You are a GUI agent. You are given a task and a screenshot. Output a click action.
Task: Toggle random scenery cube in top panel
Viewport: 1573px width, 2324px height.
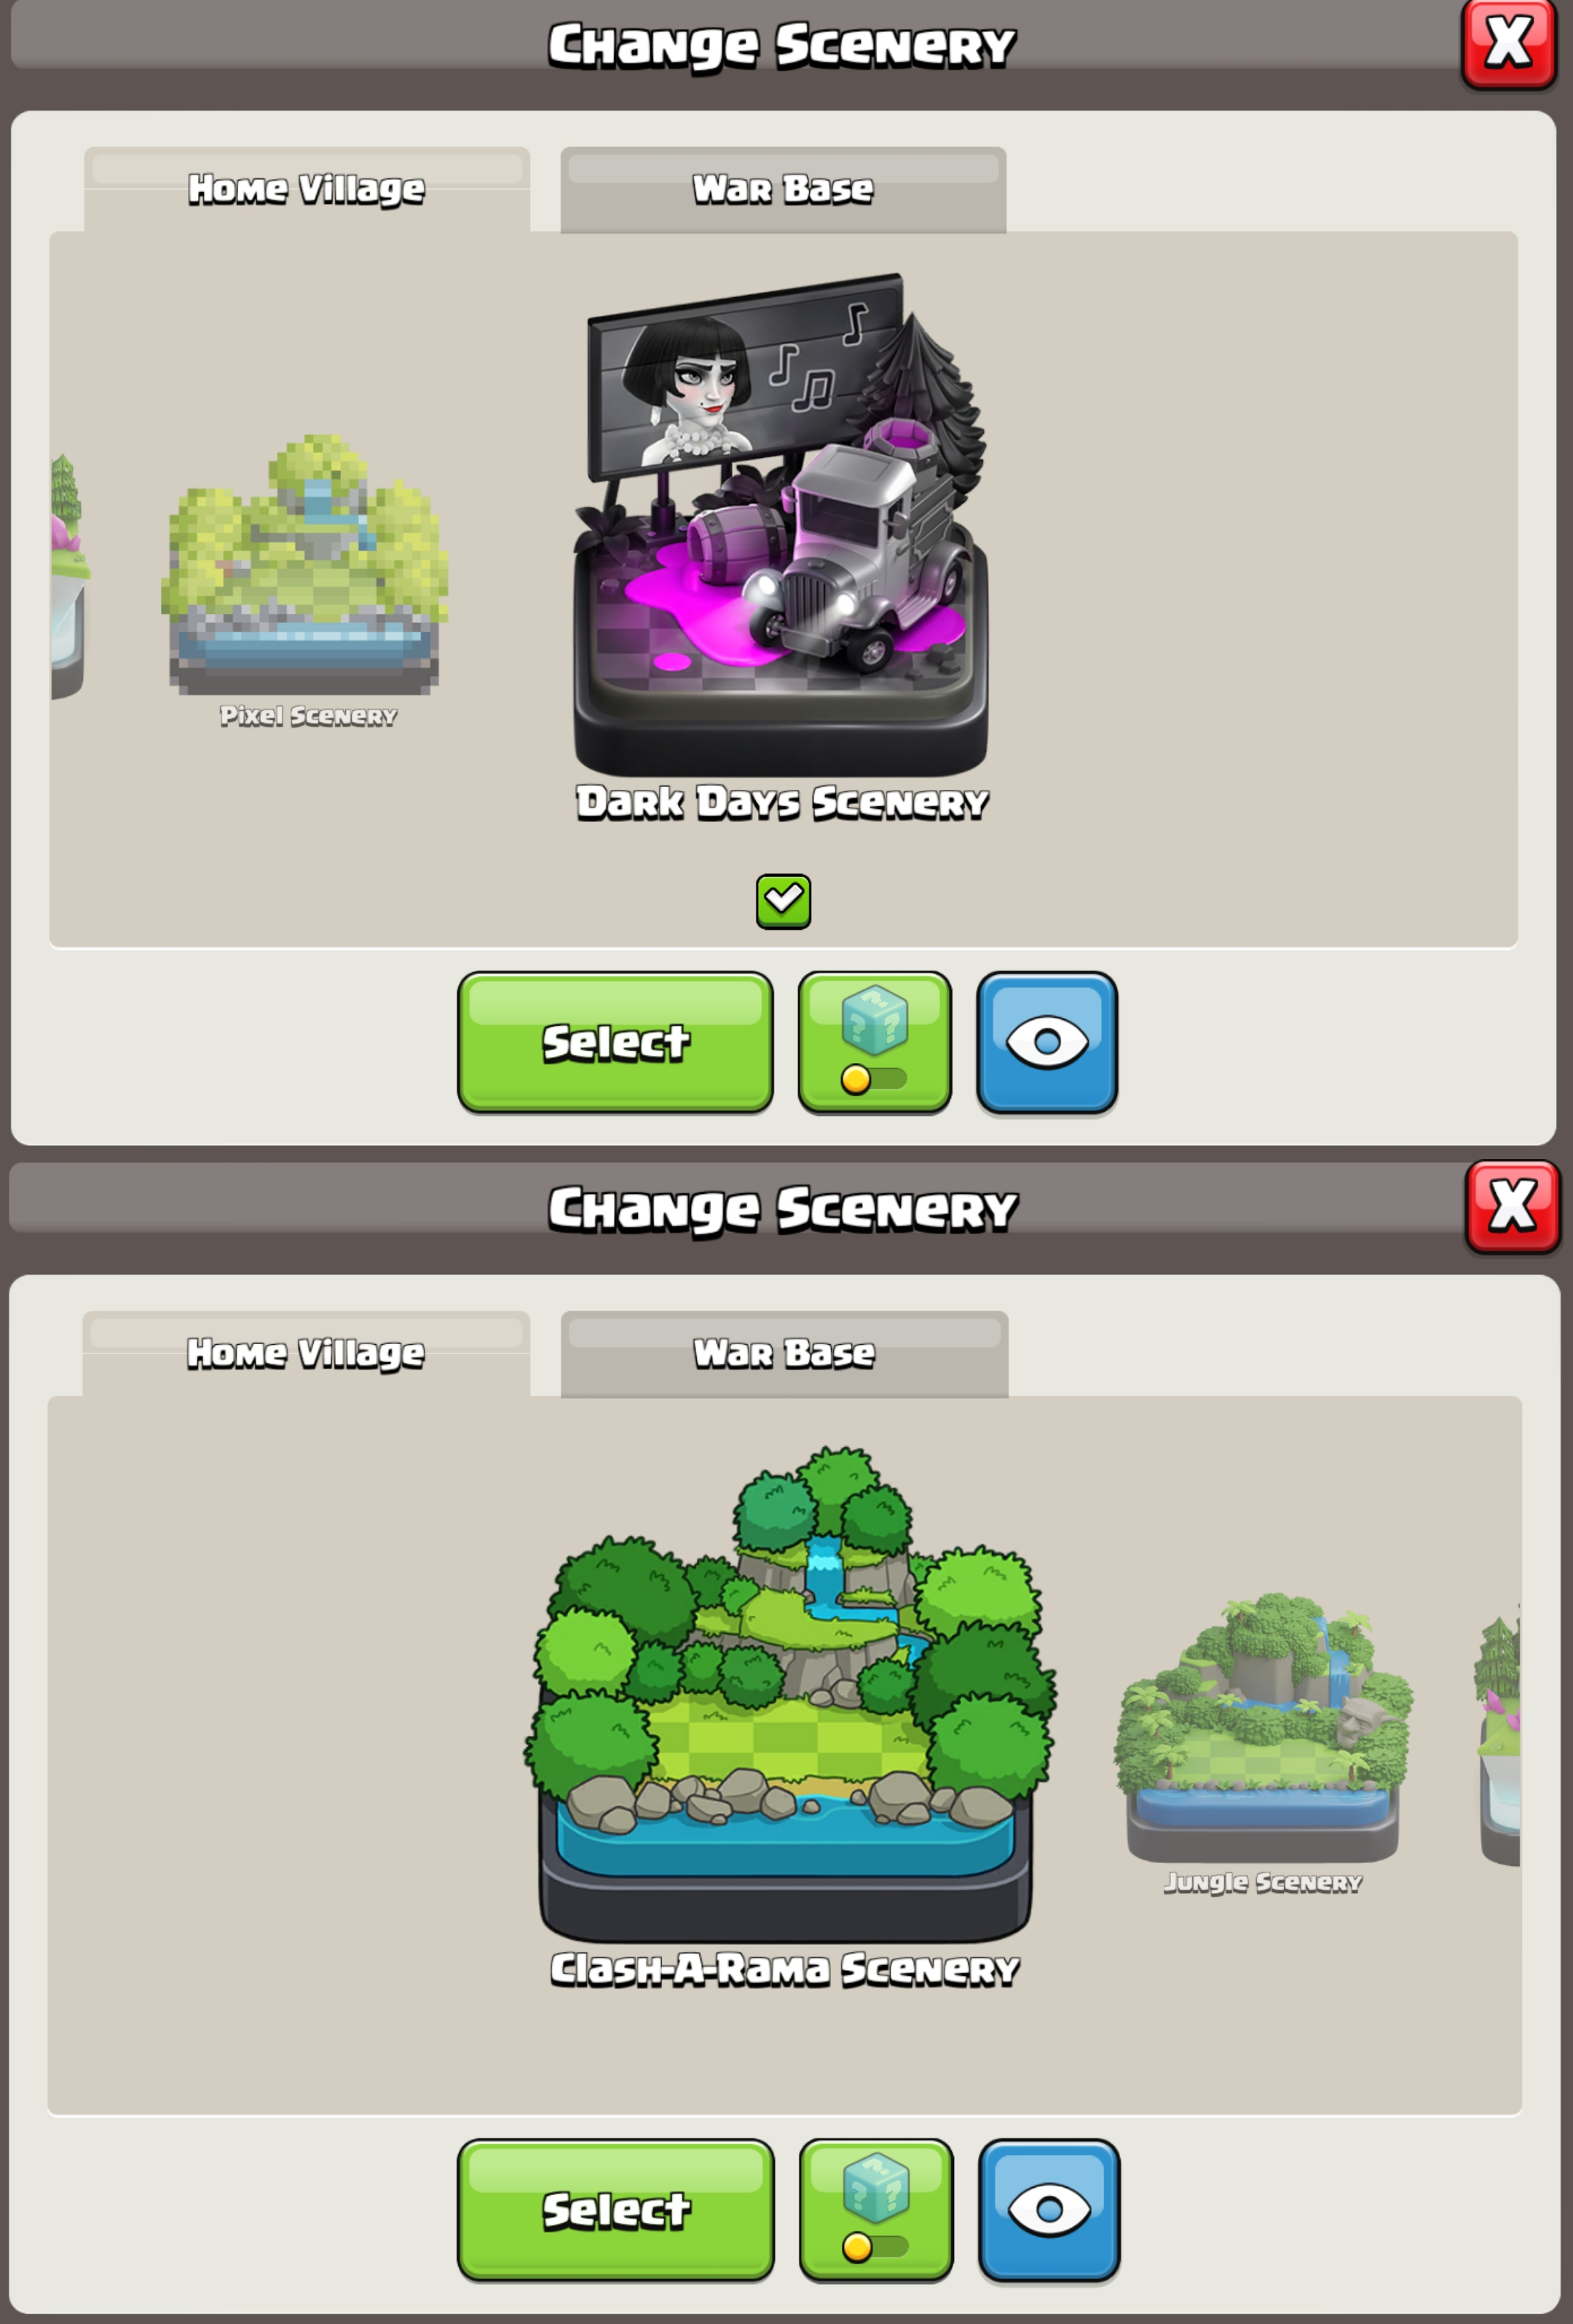(874, 1042)
